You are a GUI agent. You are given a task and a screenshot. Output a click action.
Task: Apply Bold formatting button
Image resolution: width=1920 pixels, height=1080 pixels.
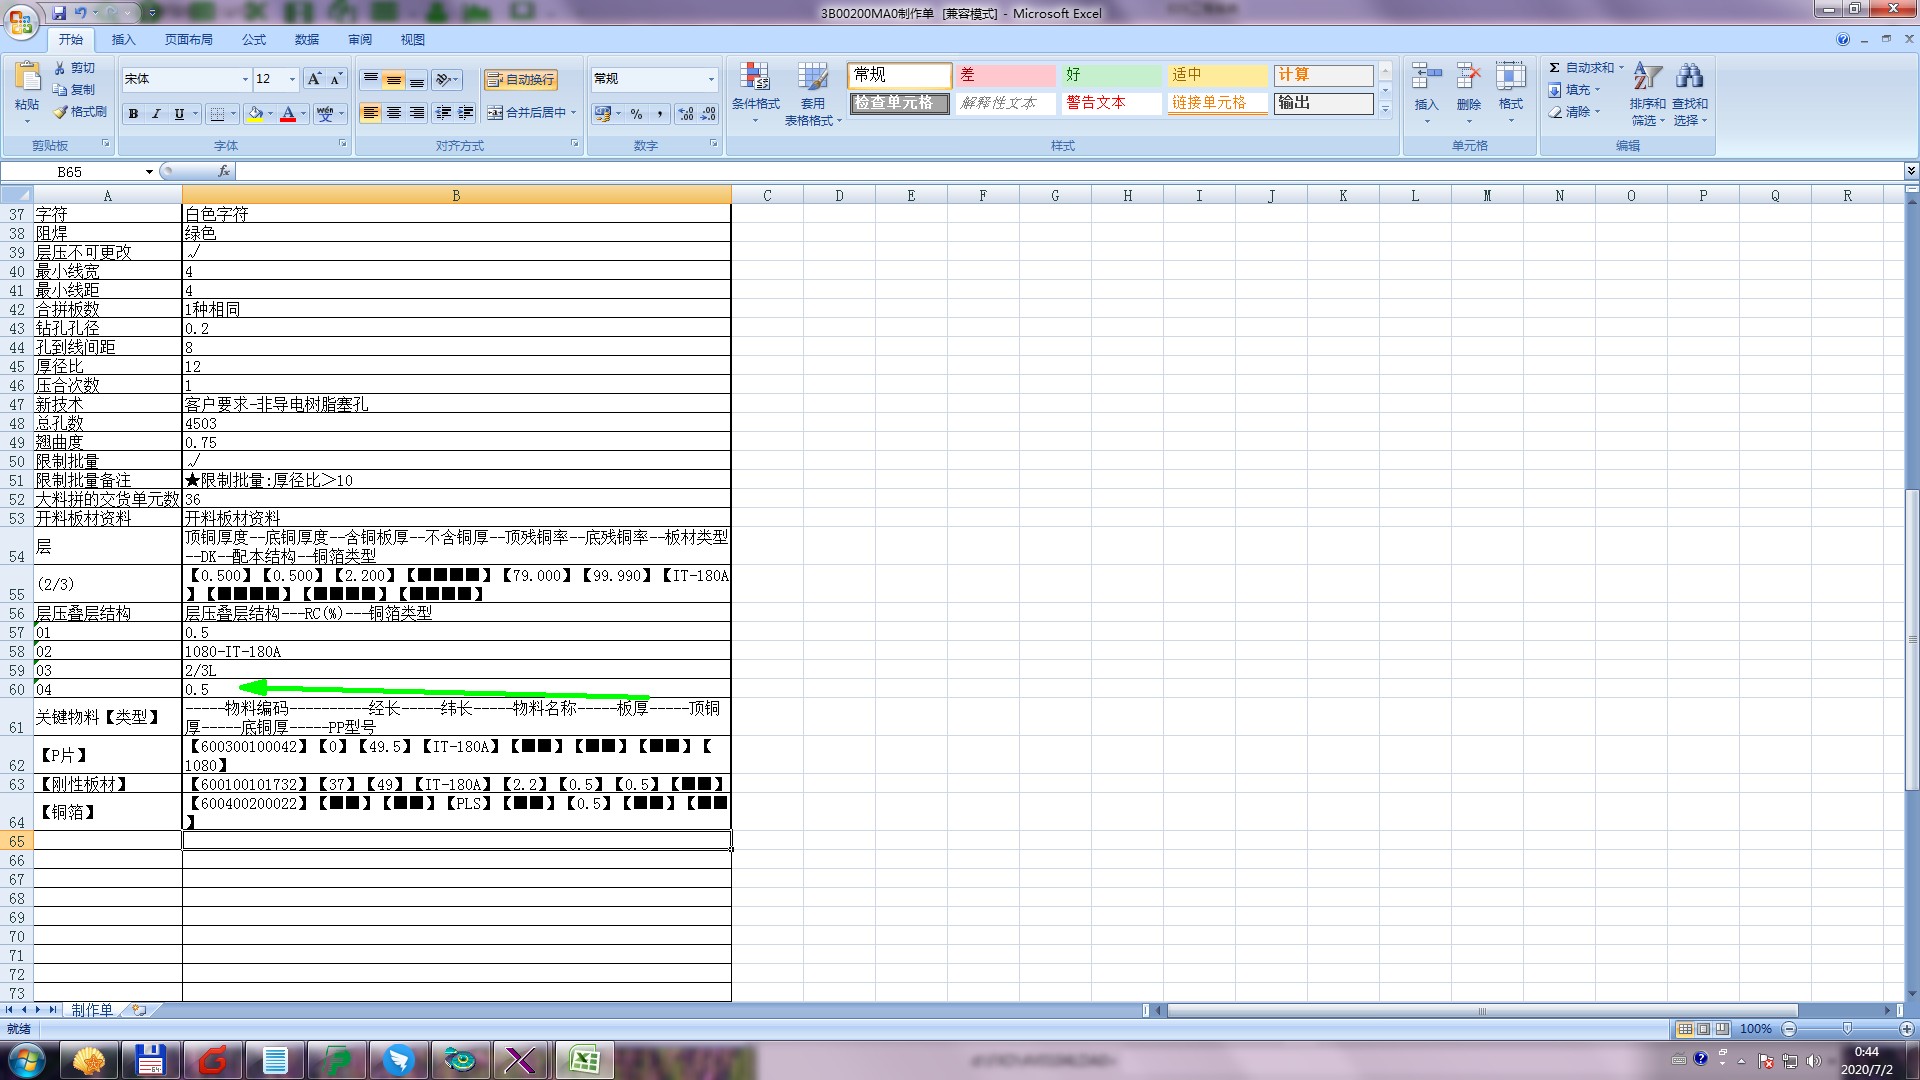click(x=133, y=114)
